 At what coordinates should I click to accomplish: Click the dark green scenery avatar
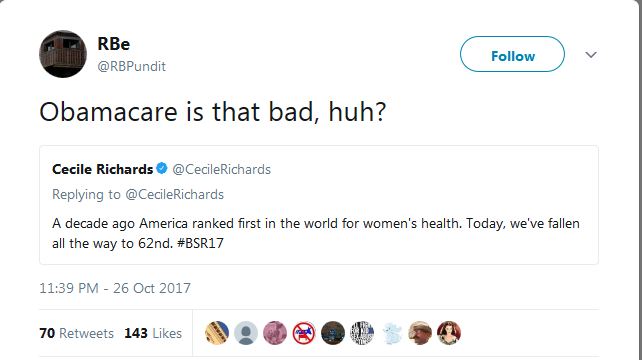pyautogui.click(x=333, y=333)
